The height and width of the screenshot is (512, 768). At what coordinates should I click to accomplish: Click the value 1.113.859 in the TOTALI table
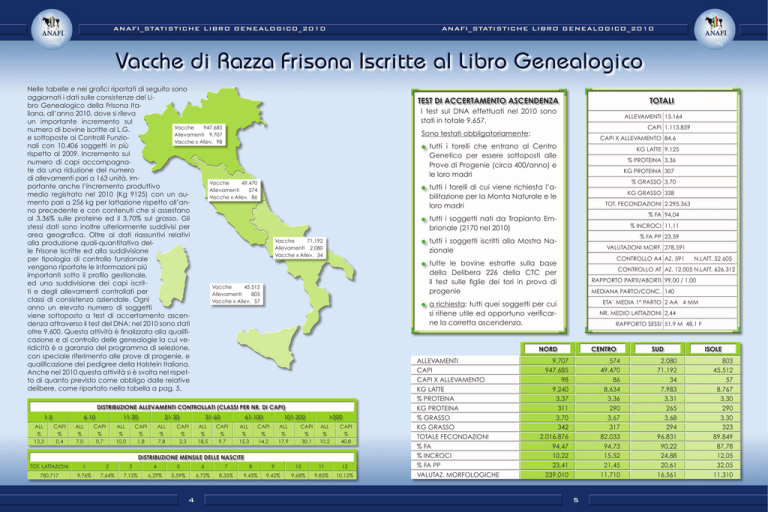point(677,127)
